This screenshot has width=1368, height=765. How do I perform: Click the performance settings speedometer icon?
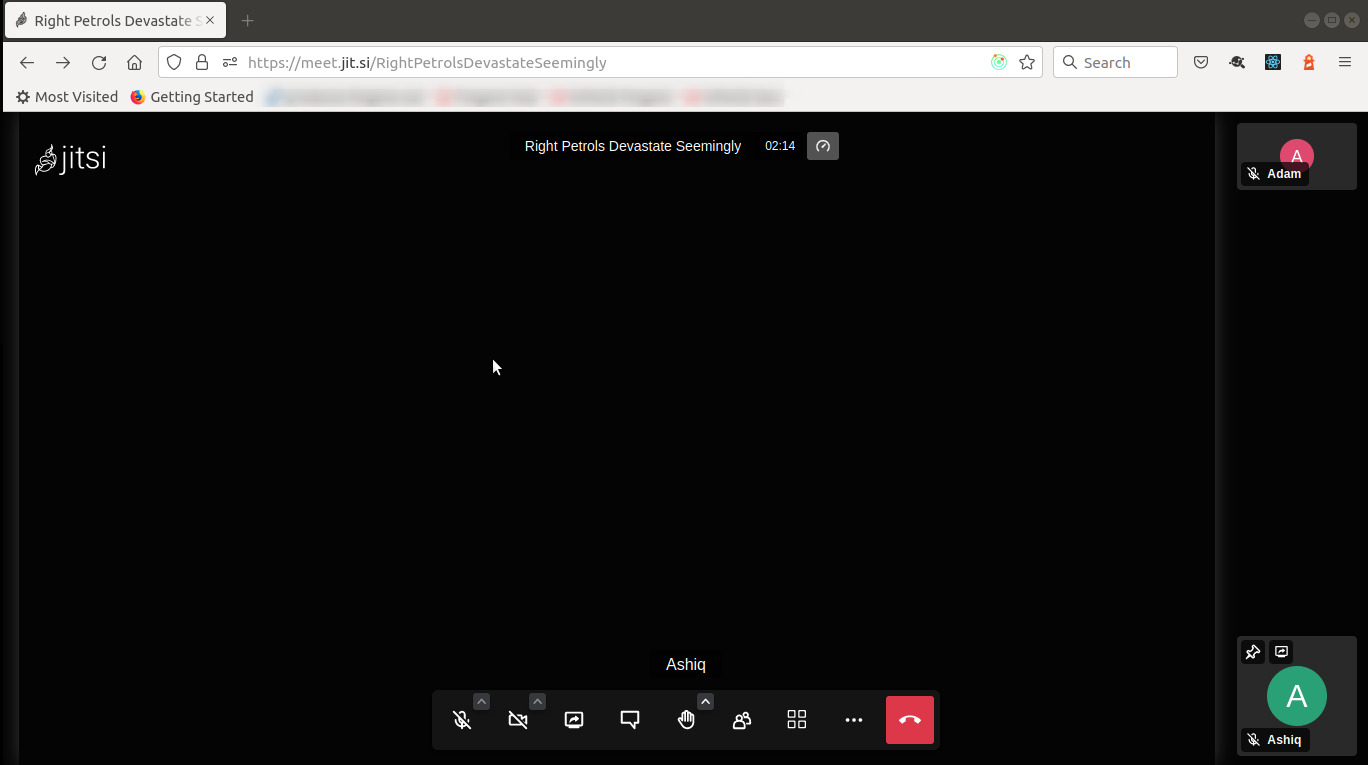tap(822, 146)
